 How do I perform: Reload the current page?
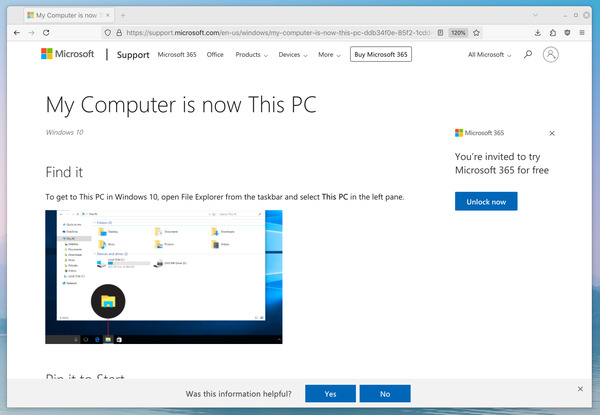pyautogui.click(x=46, y=33)
